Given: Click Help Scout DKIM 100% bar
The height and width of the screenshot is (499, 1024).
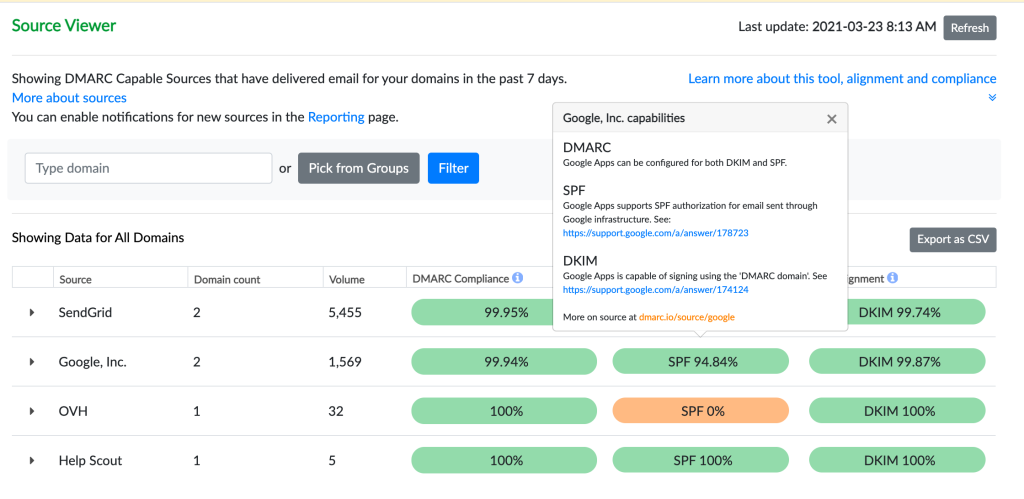Looking at the screenshot, I should [897, 460].
